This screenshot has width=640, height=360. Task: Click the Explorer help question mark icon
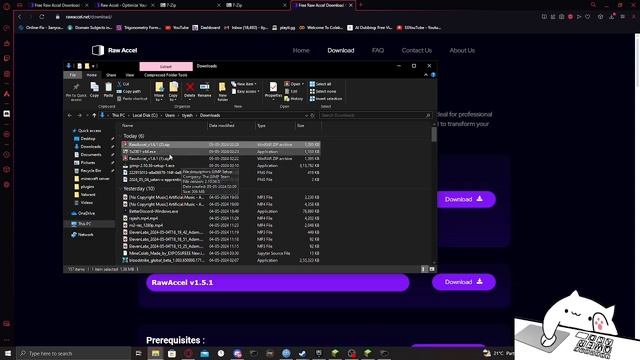pyautogui.click(x=433, y=75)
